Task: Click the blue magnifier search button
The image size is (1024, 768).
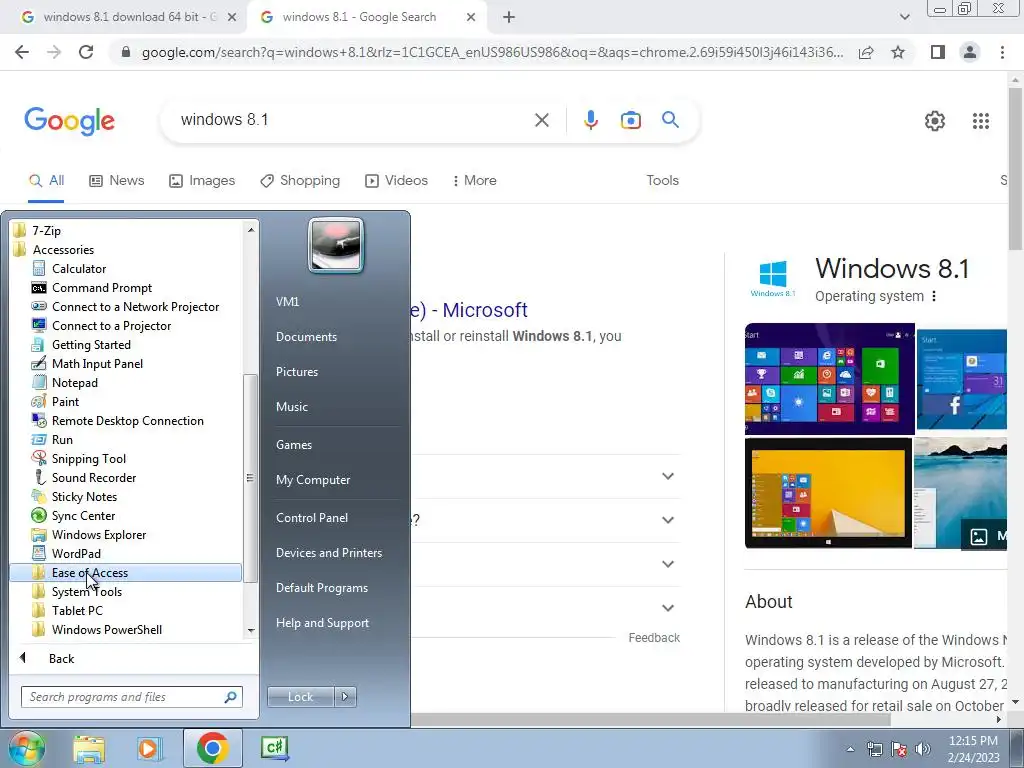Action: 670,120
